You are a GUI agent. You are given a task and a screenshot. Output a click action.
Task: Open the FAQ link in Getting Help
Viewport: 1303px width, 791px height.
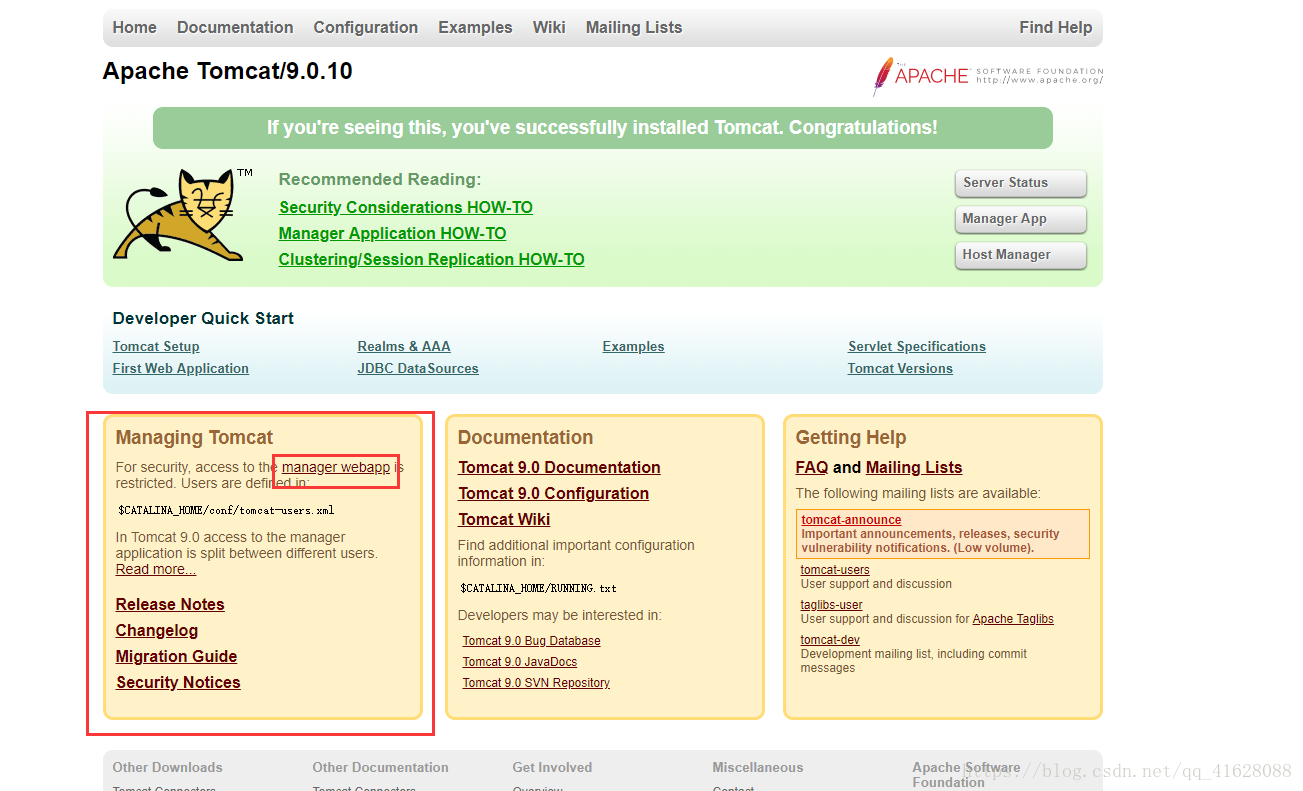point(812,467)
